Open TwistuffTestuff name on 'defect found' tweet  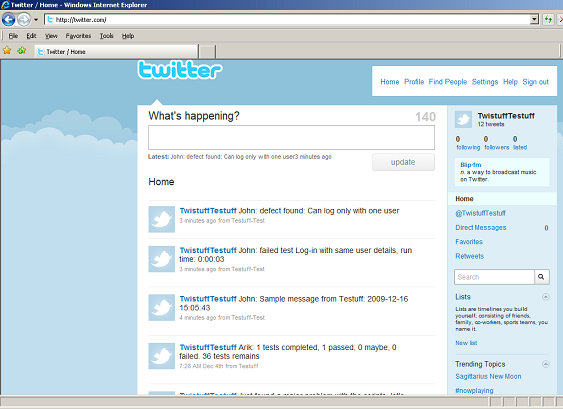tap(208, 211)
